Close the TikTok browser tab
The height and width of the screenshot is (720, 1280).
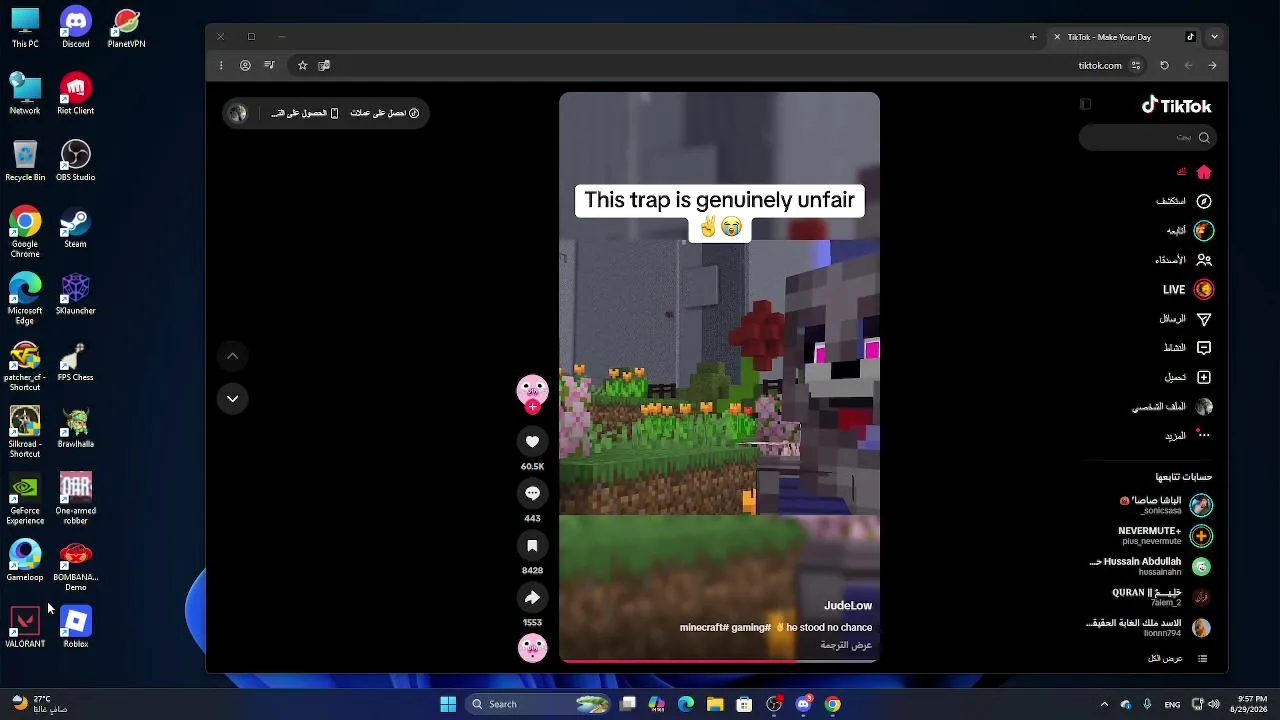1057,37
